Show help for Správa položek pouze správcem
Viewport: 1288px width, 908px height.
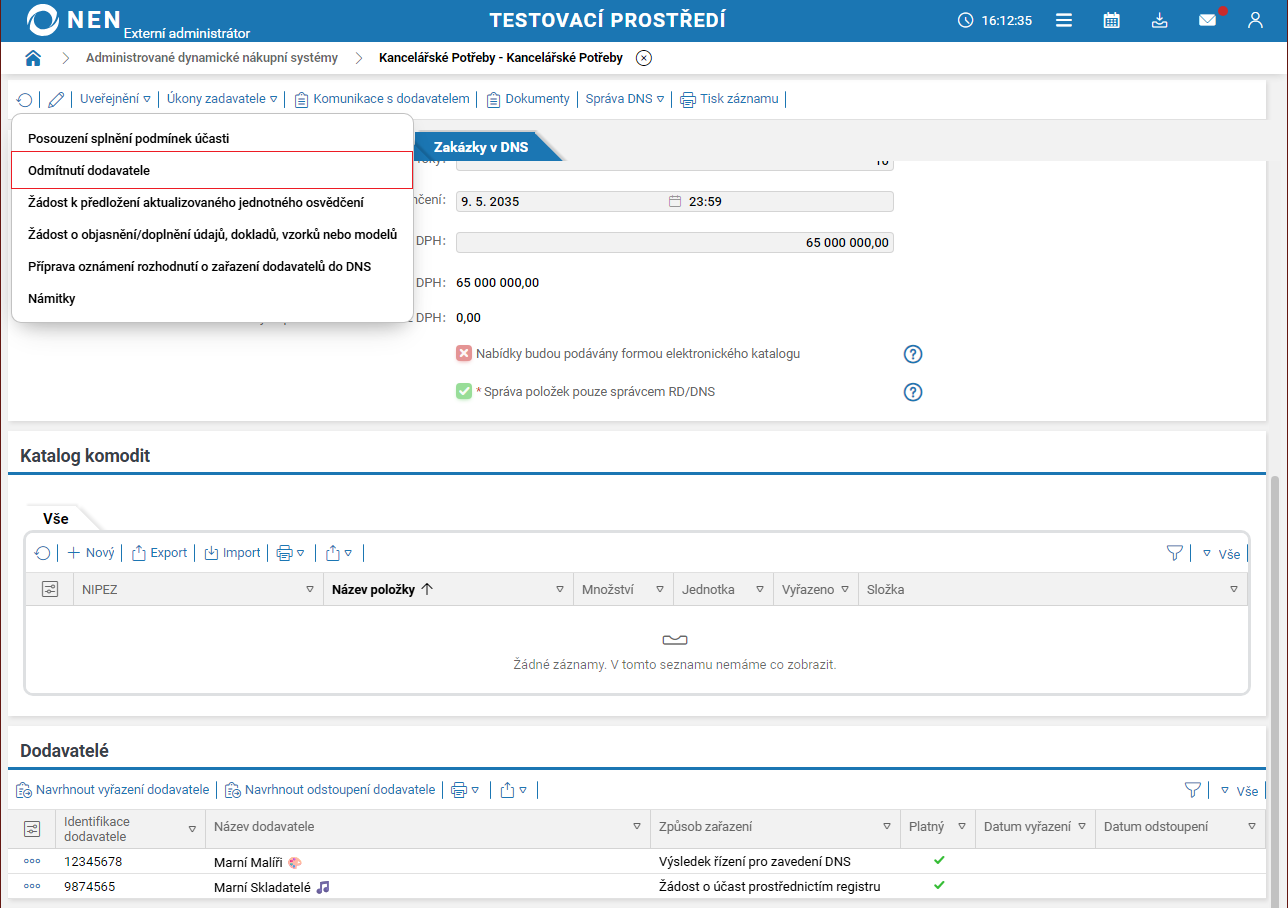(912, 392)
